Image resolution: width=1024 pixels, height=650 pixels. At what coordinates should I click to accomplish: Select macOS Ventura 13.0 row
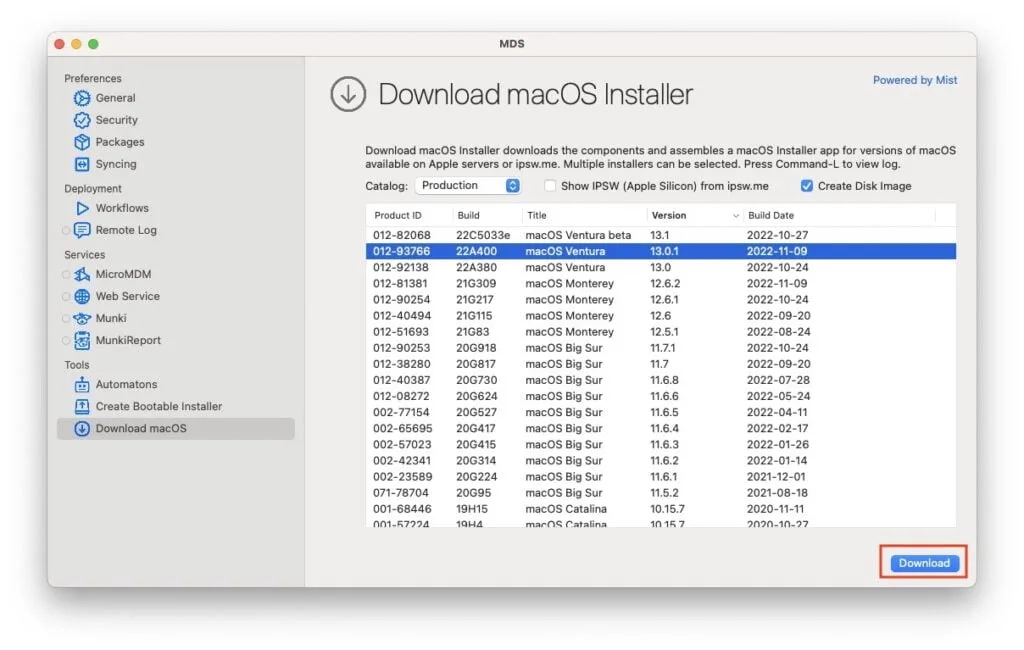coord(660,267)
